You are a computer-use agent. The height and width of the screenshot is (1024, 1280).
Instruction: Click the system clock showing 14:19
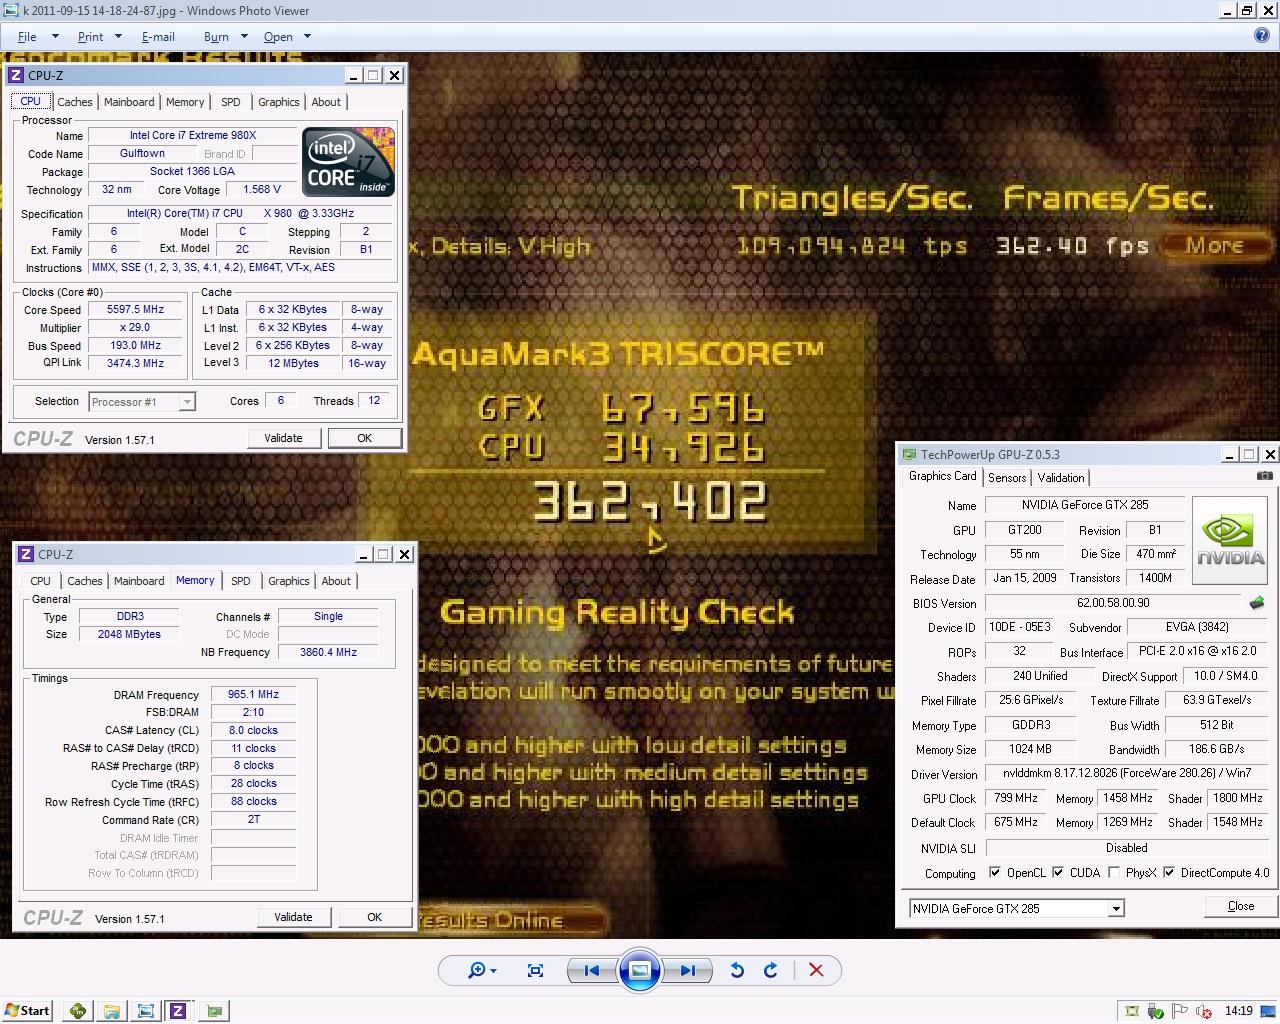(1238, 1011)
